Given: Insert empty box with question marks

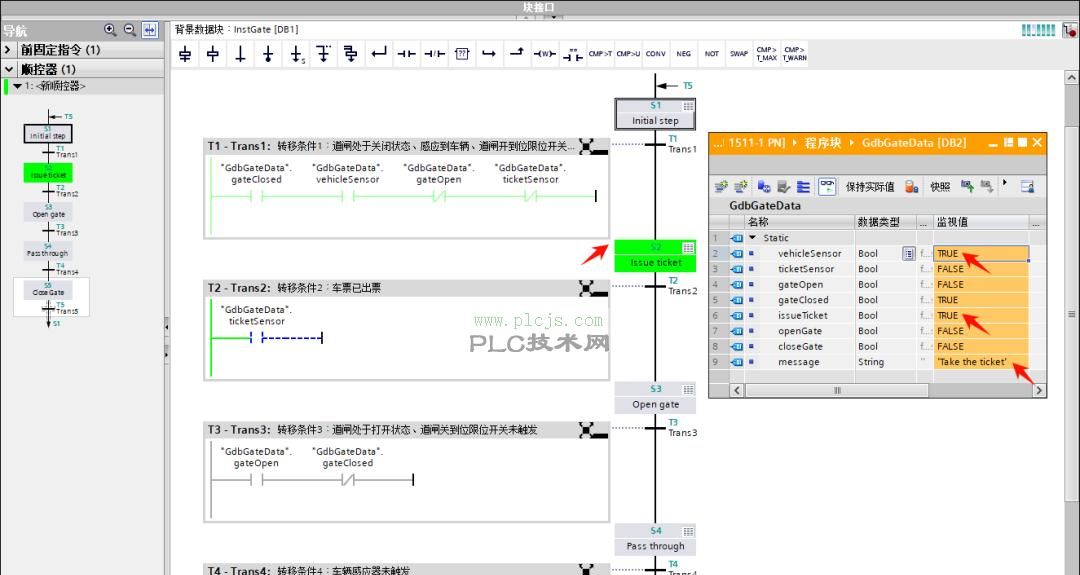Looking at the screenshot, I should pyautogui.click(x=461, y=54).
